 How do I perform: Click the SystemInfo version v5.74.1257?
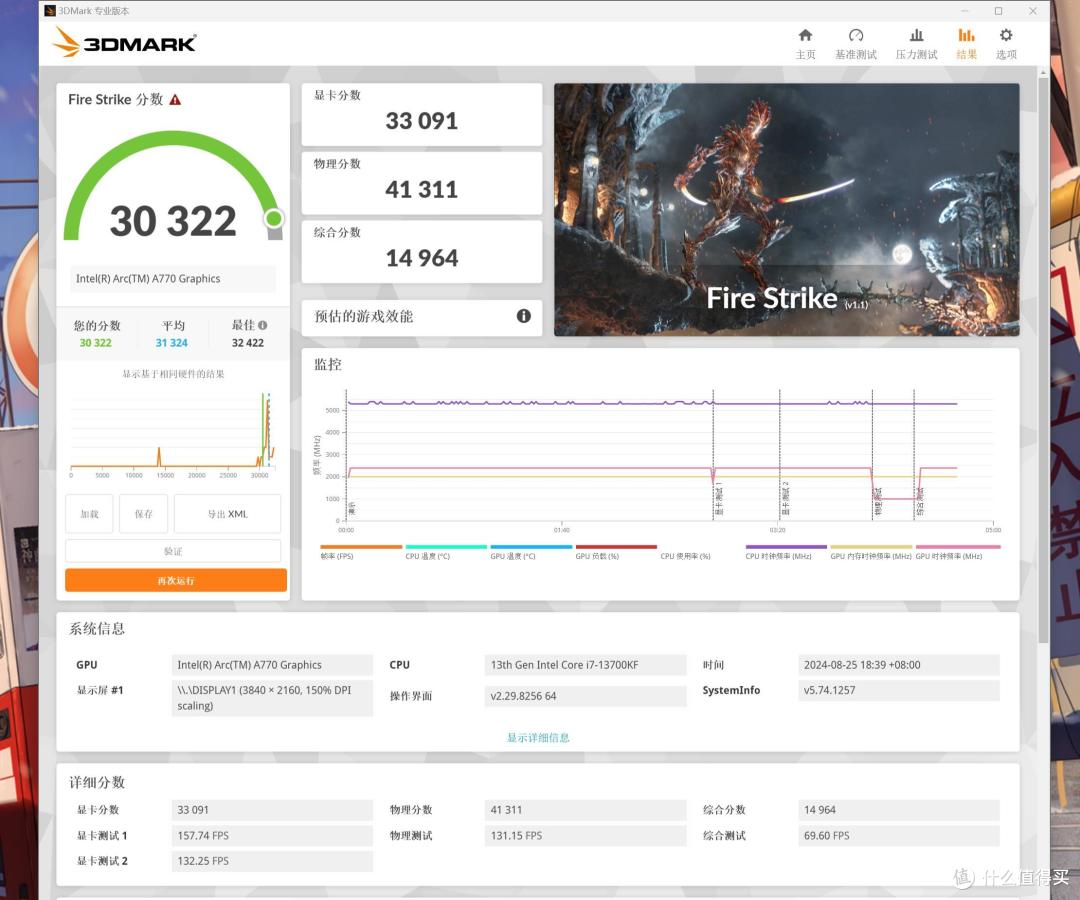pos(898,690)
